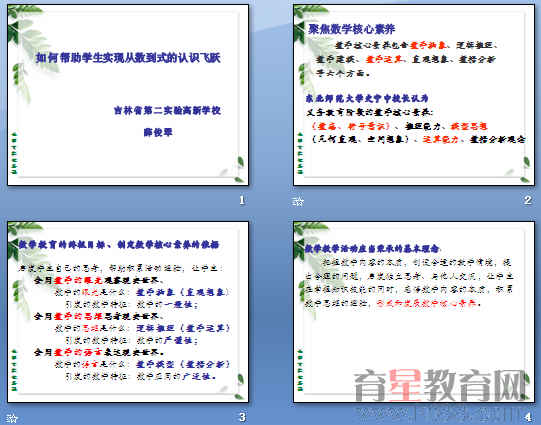Click the title 如何帮助学生实现从数到式的认识飞跃

128,58
